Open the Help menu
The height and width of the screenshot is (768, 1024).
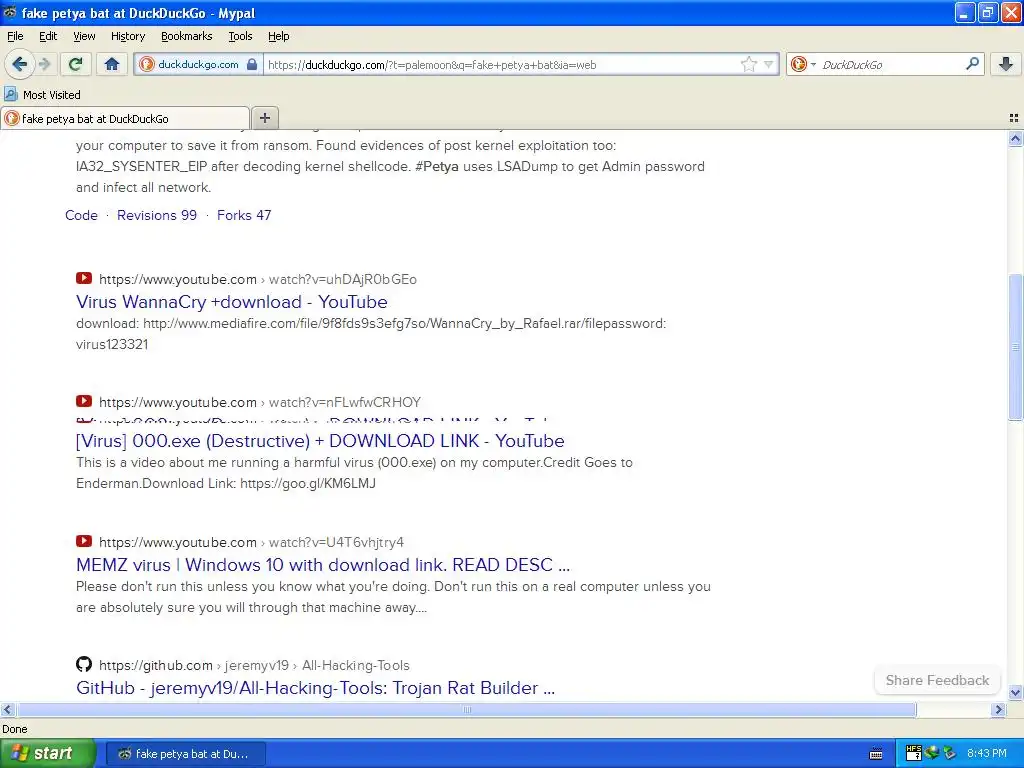(278, 36)
